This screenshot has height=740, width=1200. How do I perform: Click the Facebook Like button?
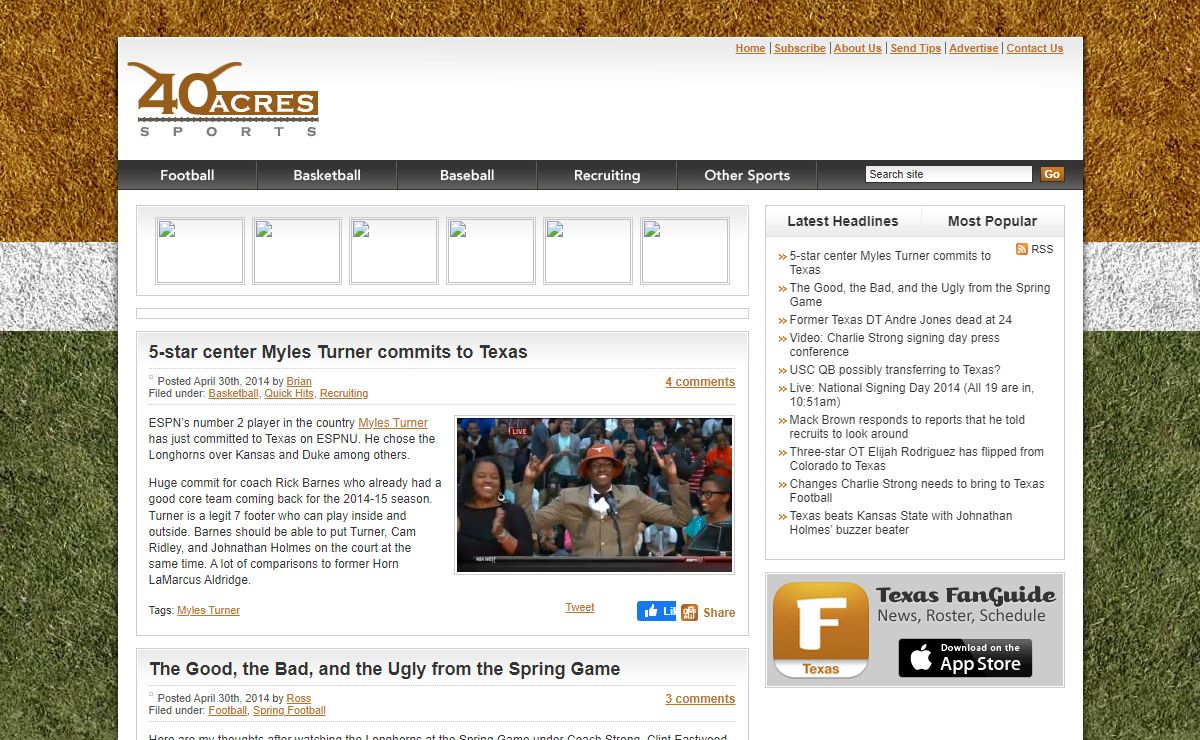[656, 611]
